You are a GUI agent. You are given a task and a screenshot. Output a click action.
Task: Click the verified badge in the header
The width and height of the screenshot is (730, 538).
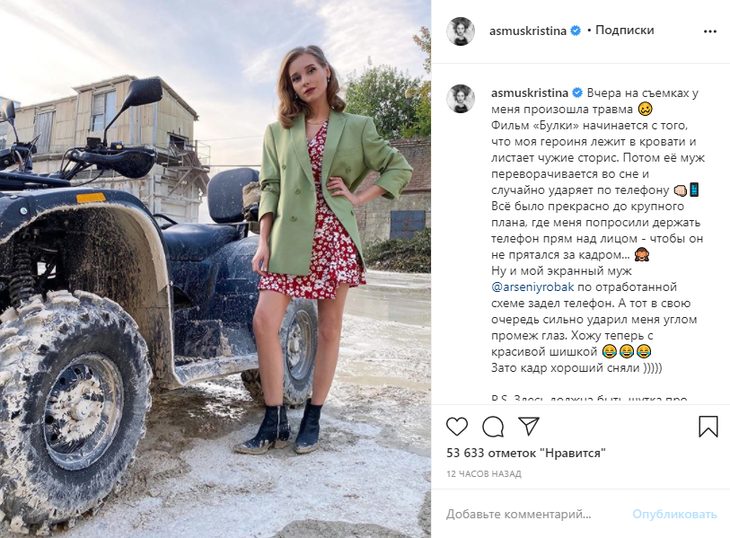575,31
